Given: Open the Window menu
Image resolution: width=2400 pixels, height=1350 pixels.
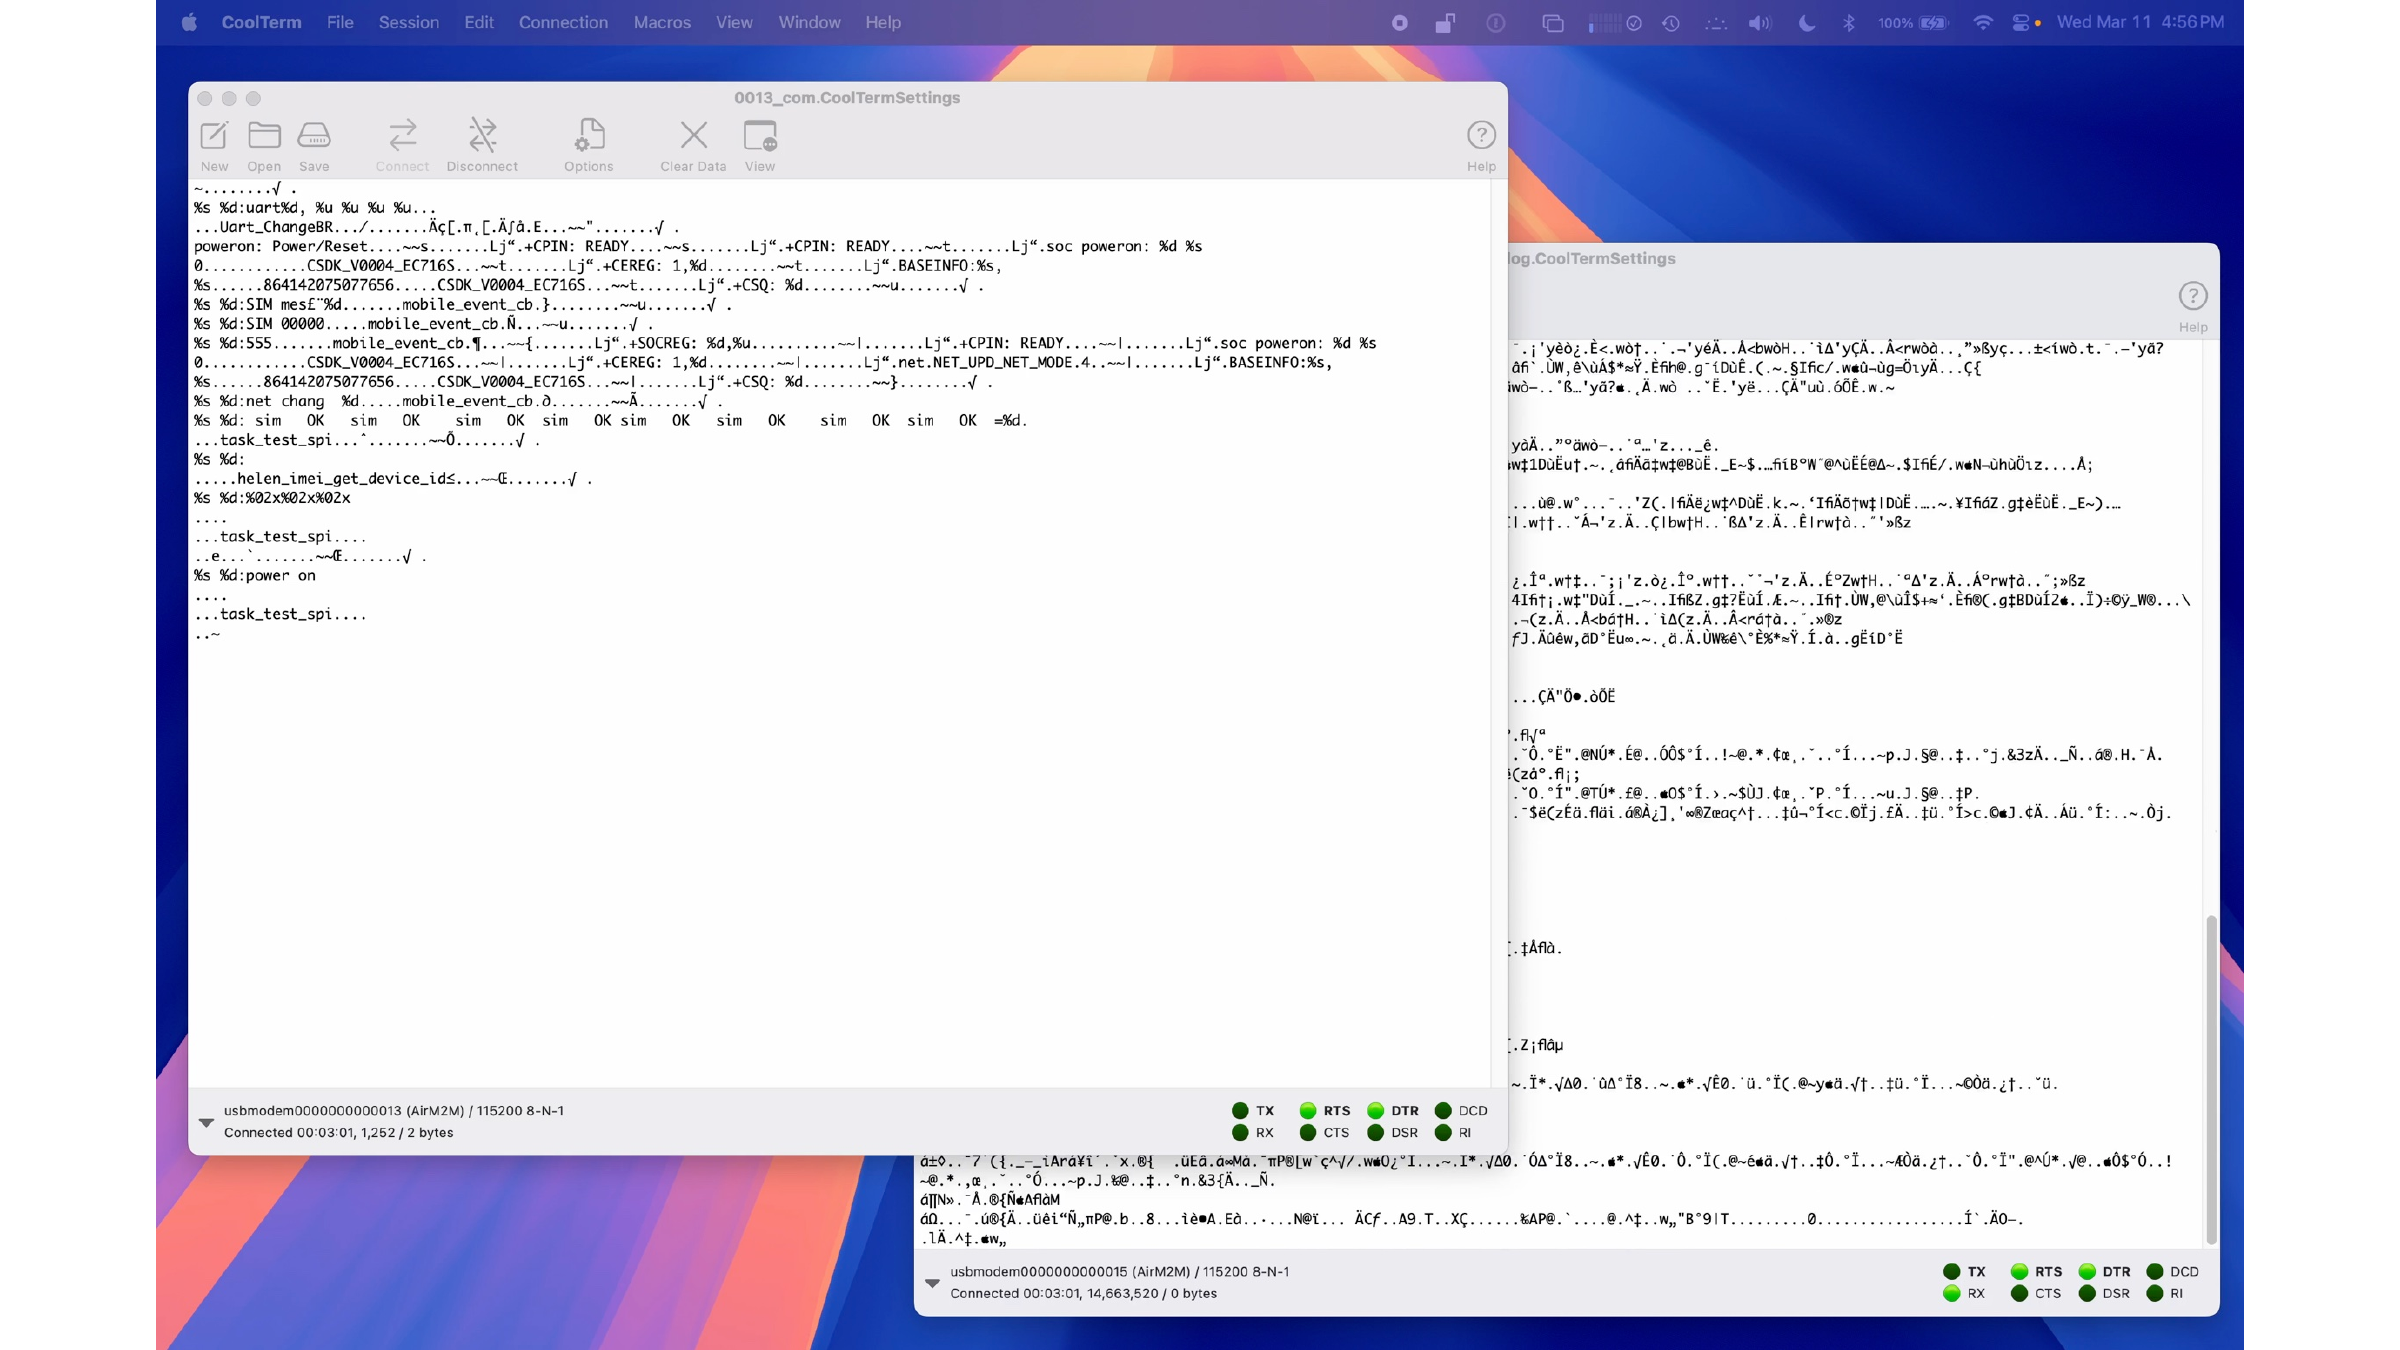Looking at the screenshot, I should coord(809,22).
